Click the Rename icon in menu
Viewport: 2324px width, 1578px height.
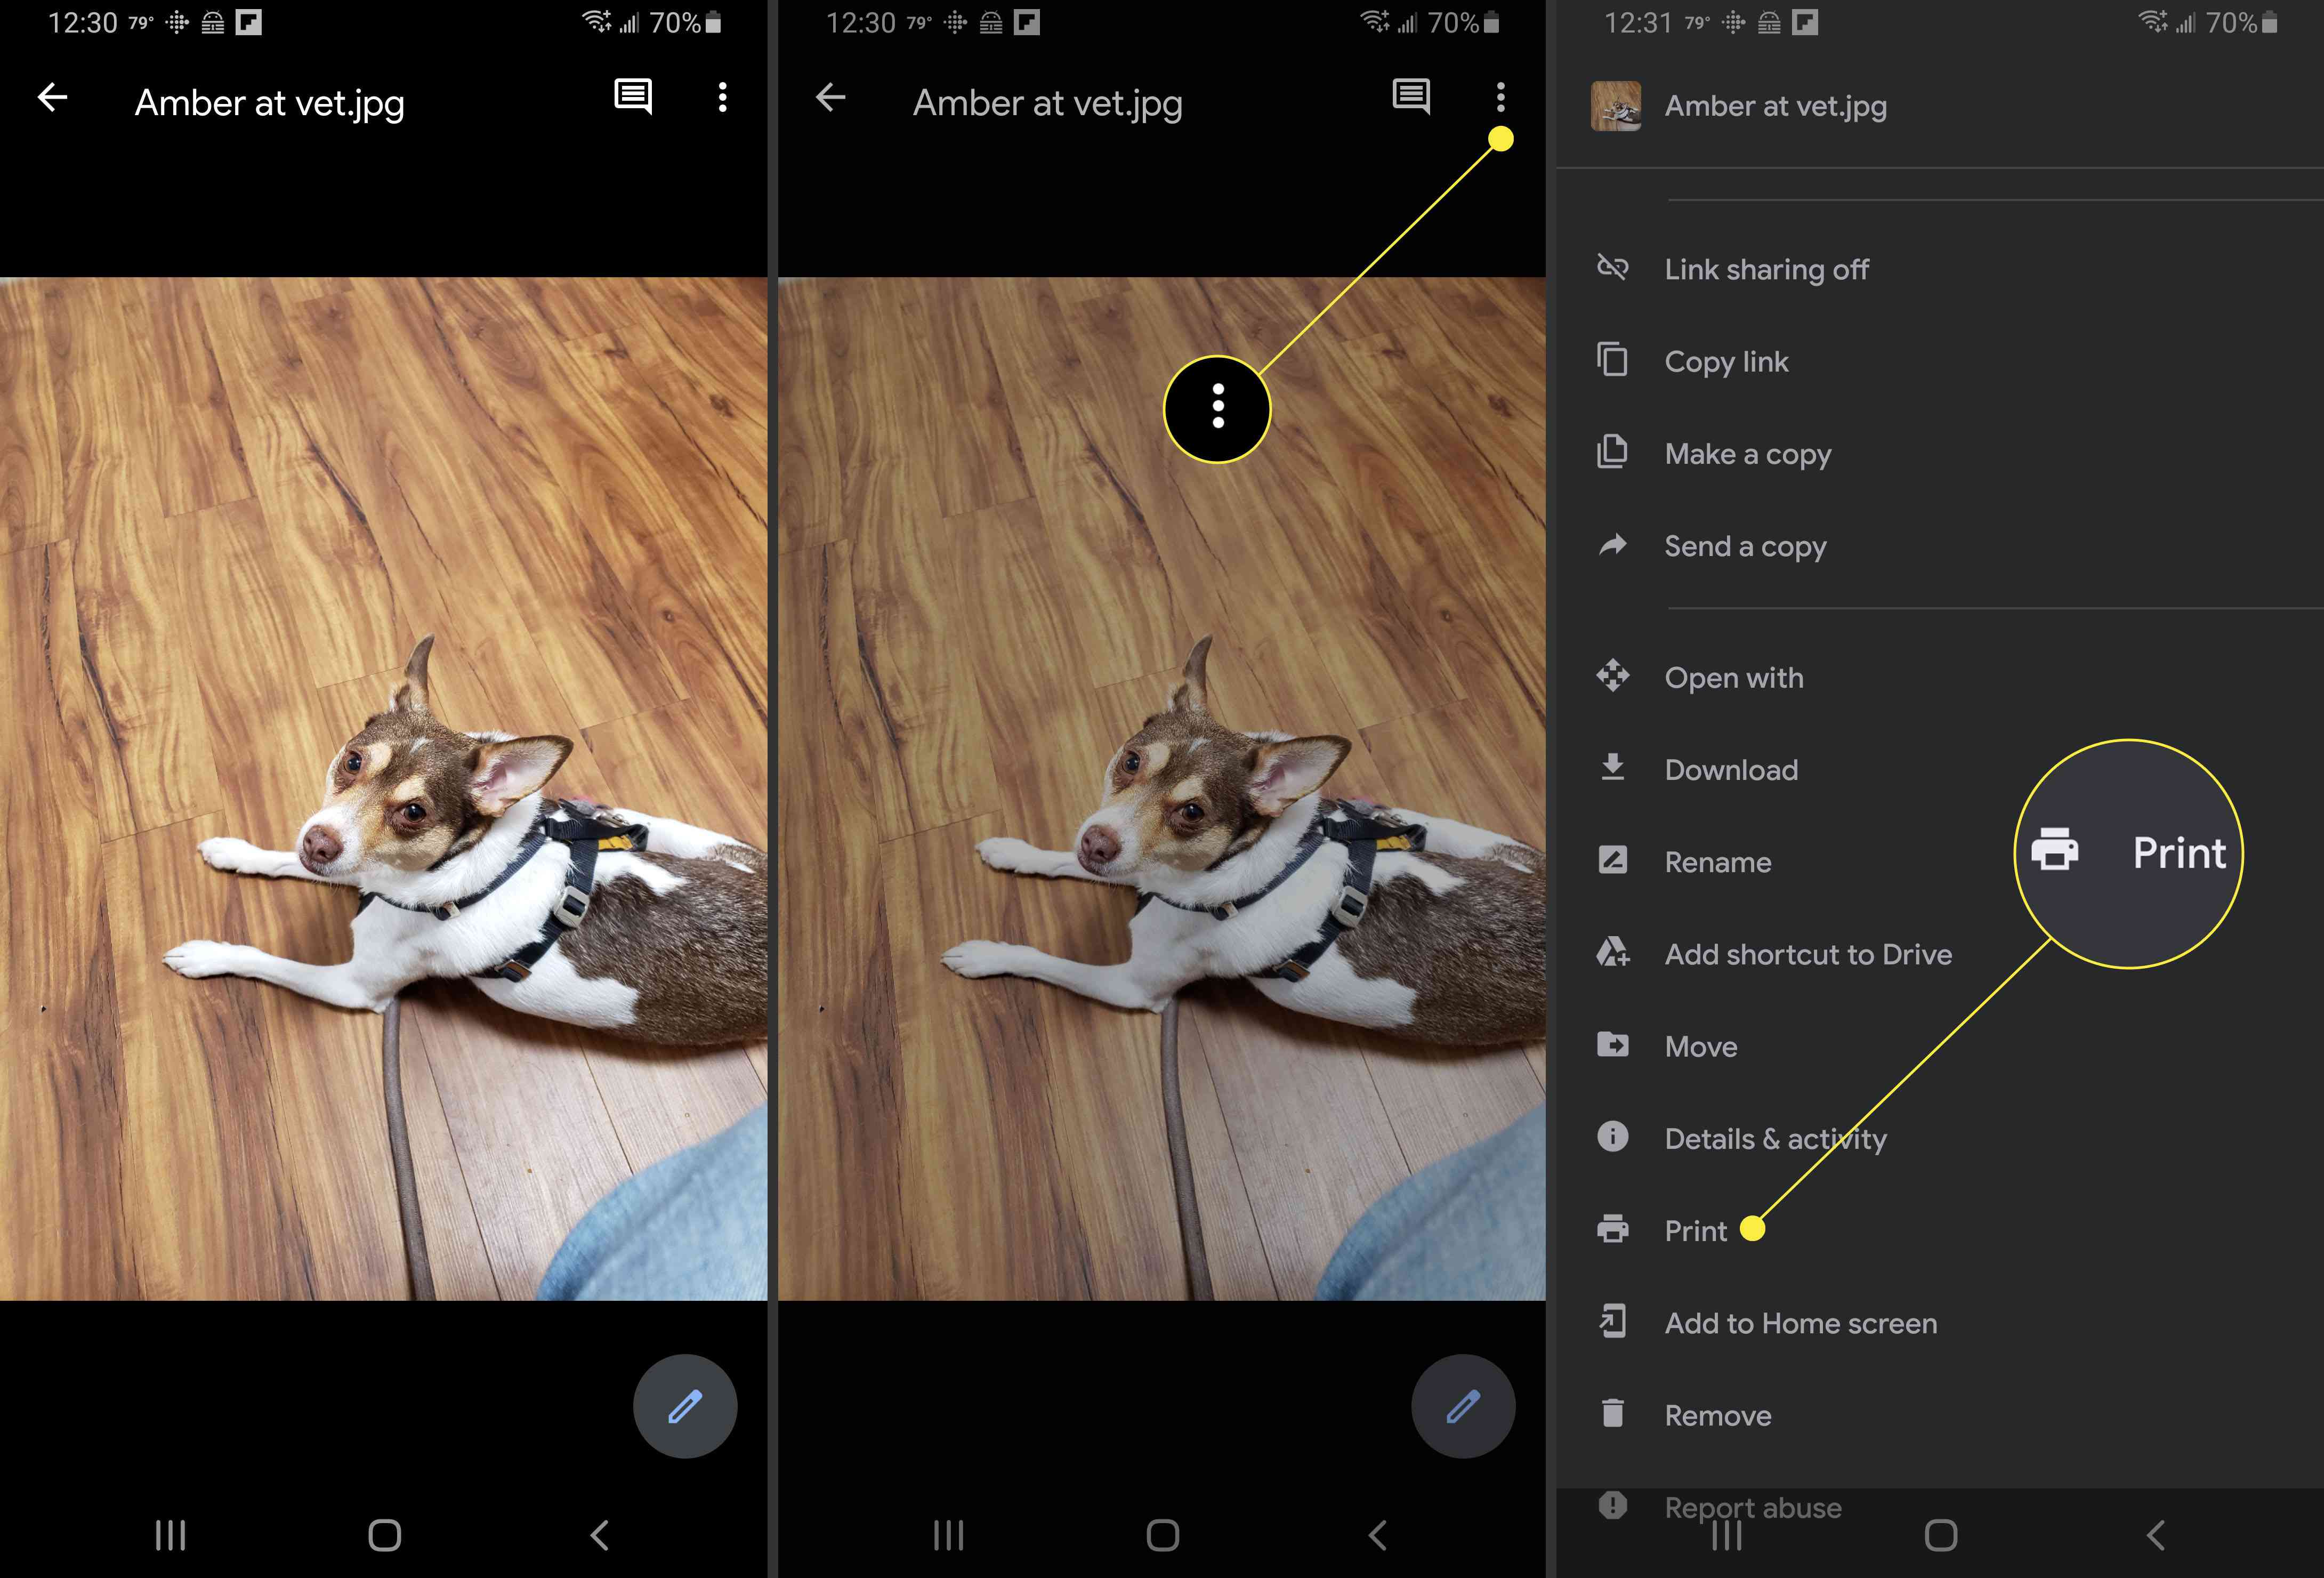1613,861
